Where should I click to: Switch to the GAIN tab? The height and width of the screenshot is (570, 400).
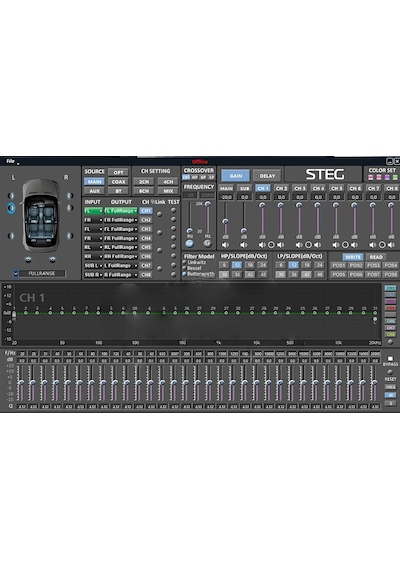236,176
